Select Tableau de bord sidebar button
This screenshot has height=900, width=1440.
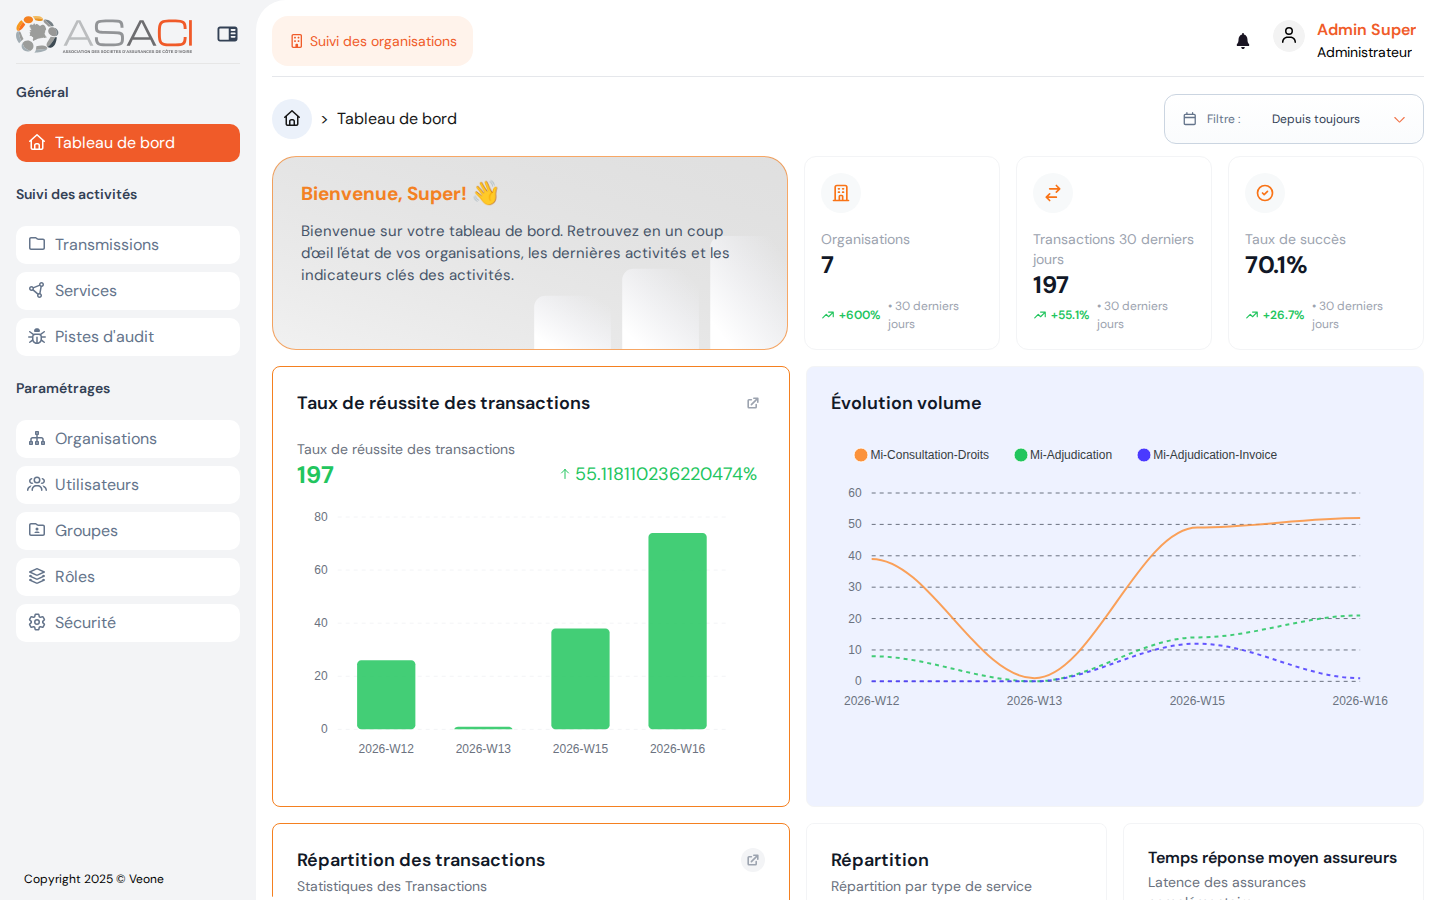click(x=128, y=143)
